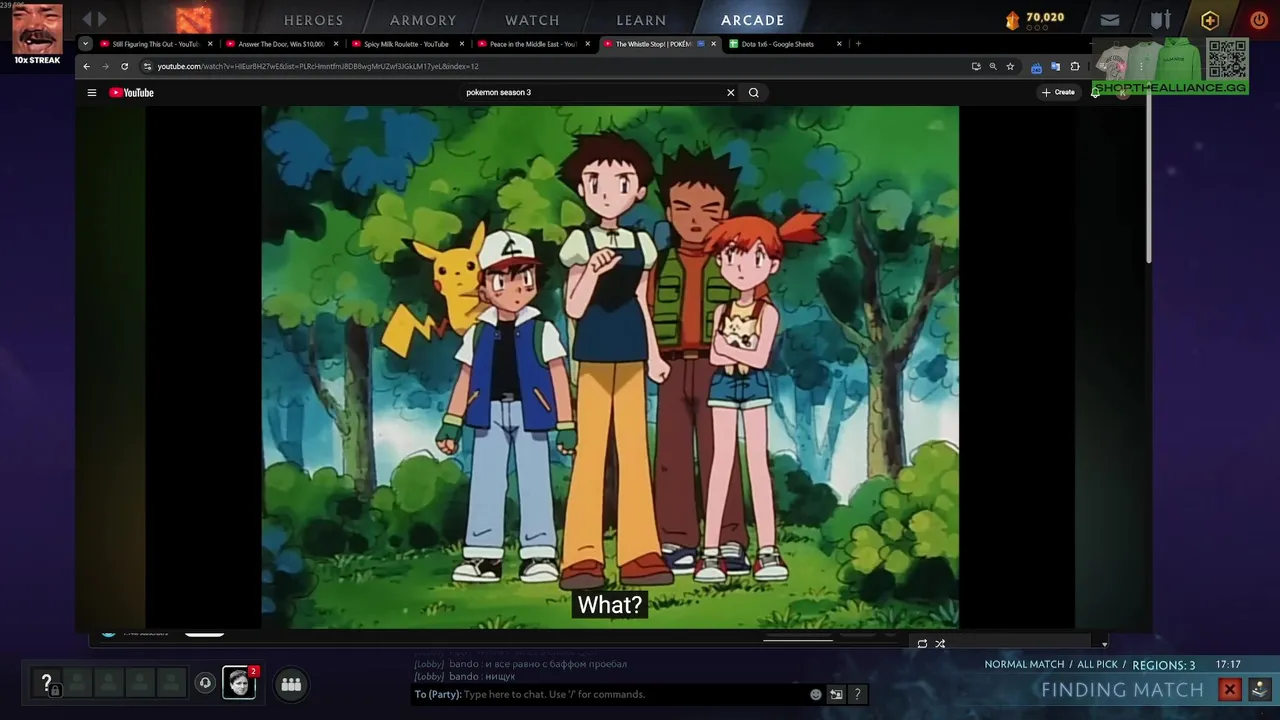This screenshot has height=720, width=1280.
Task: Open Chrome tab search dropdown arrow
Action: point(85,44)
